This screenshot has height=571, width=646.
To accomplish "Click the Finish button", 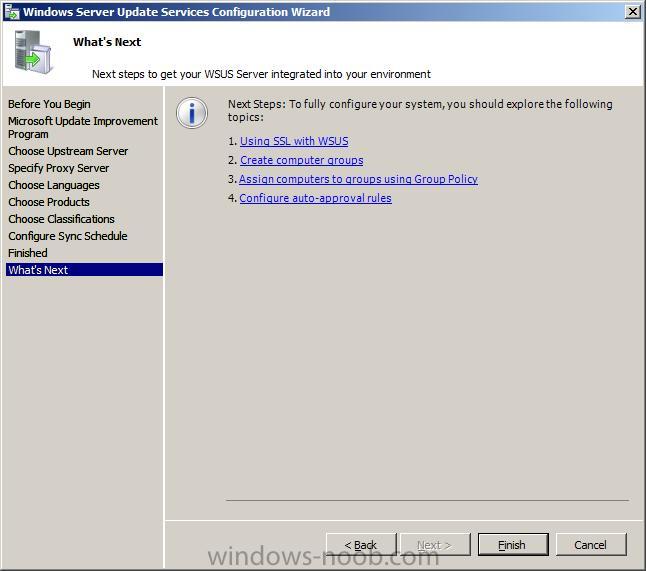I will tap(513, 545).
